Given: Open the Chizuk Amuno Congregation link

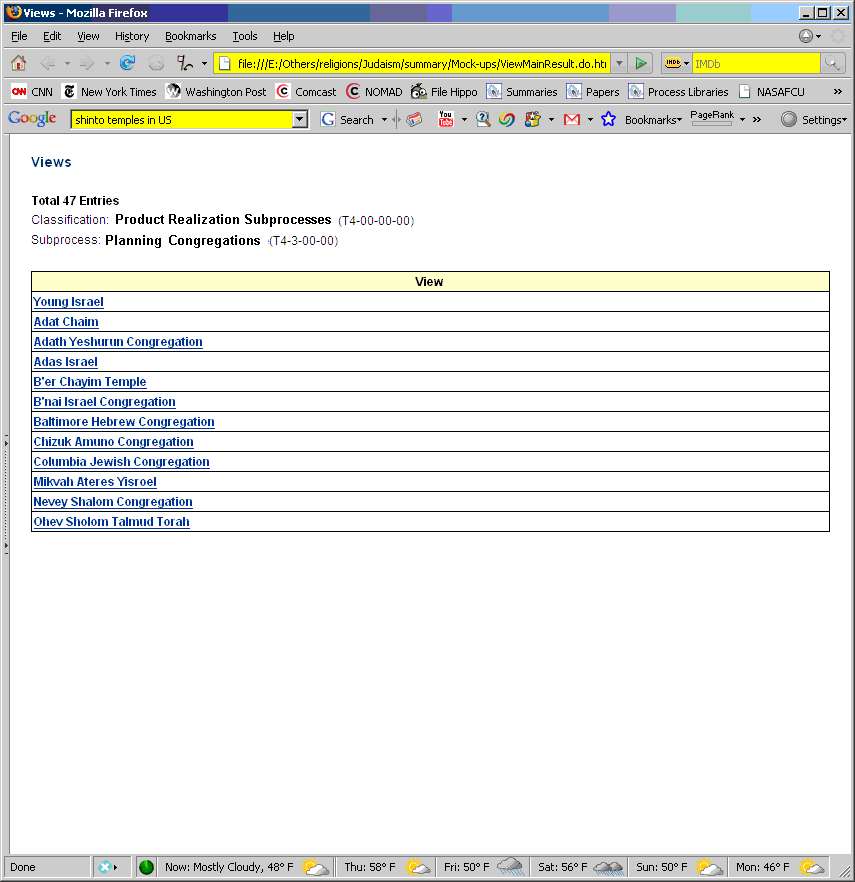Looking at the screenshot, I should tap(114, 442).
